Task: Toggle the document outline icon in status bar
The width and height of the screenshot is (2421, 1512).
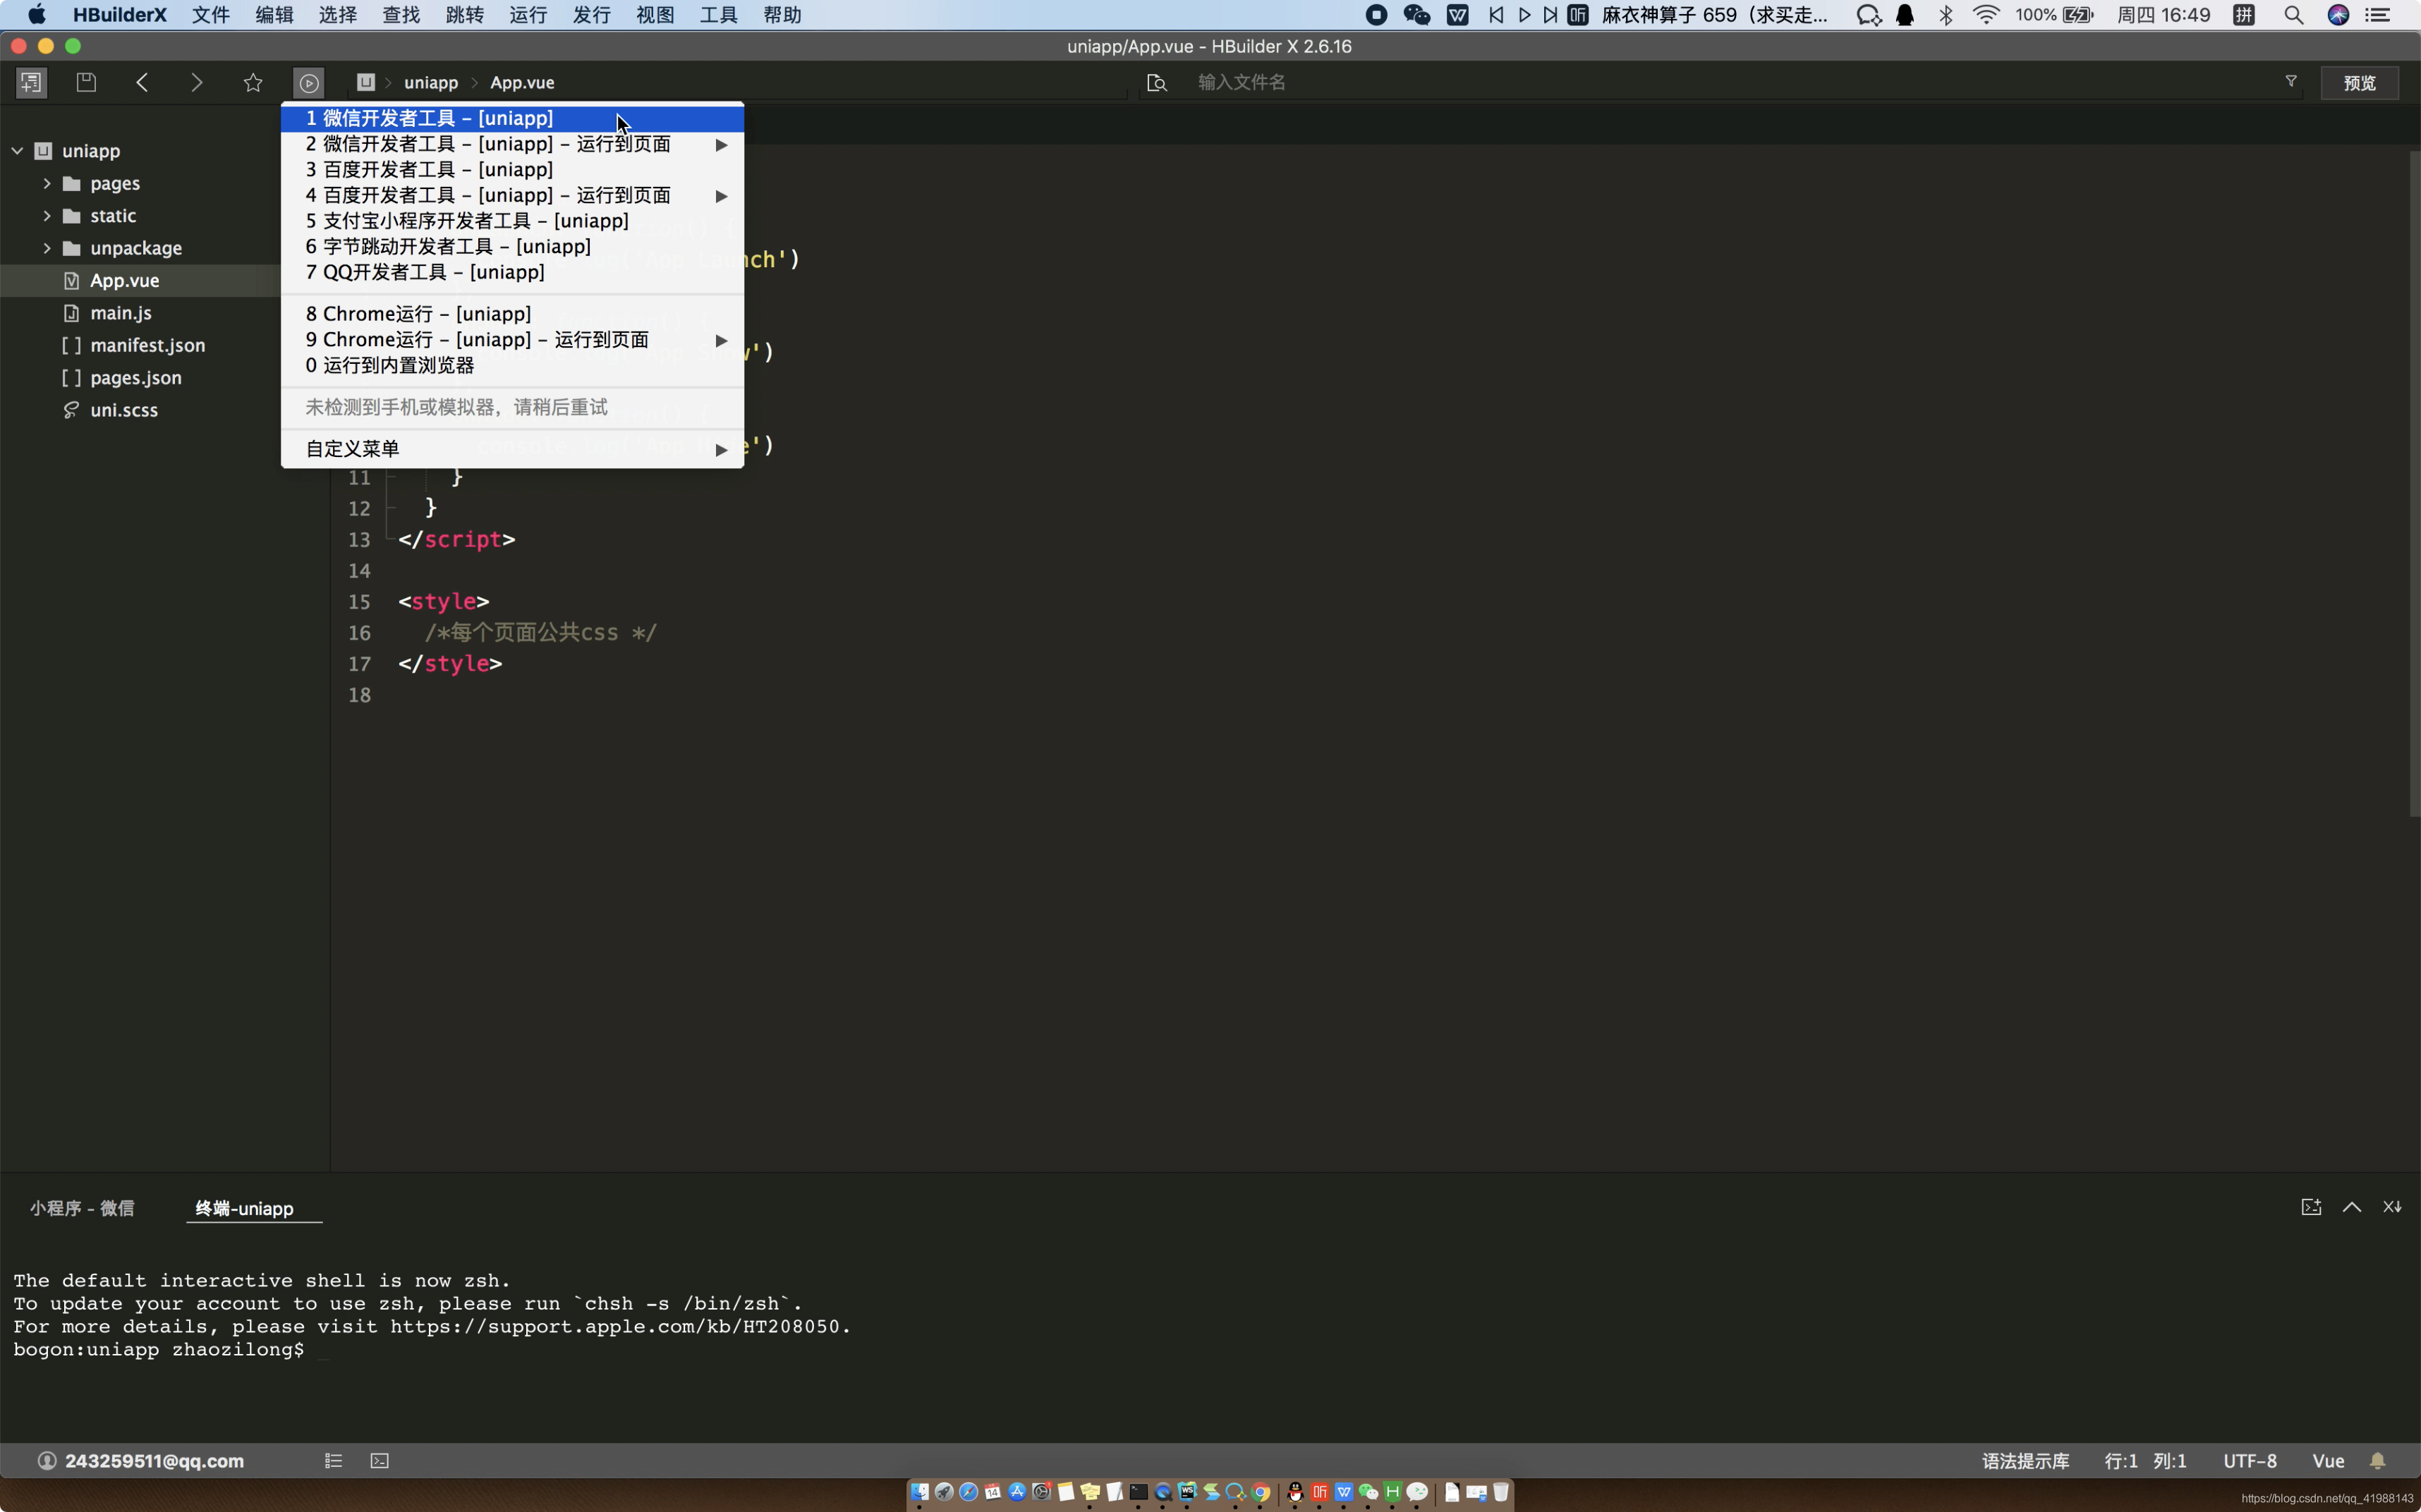Action: point(334,1461)
